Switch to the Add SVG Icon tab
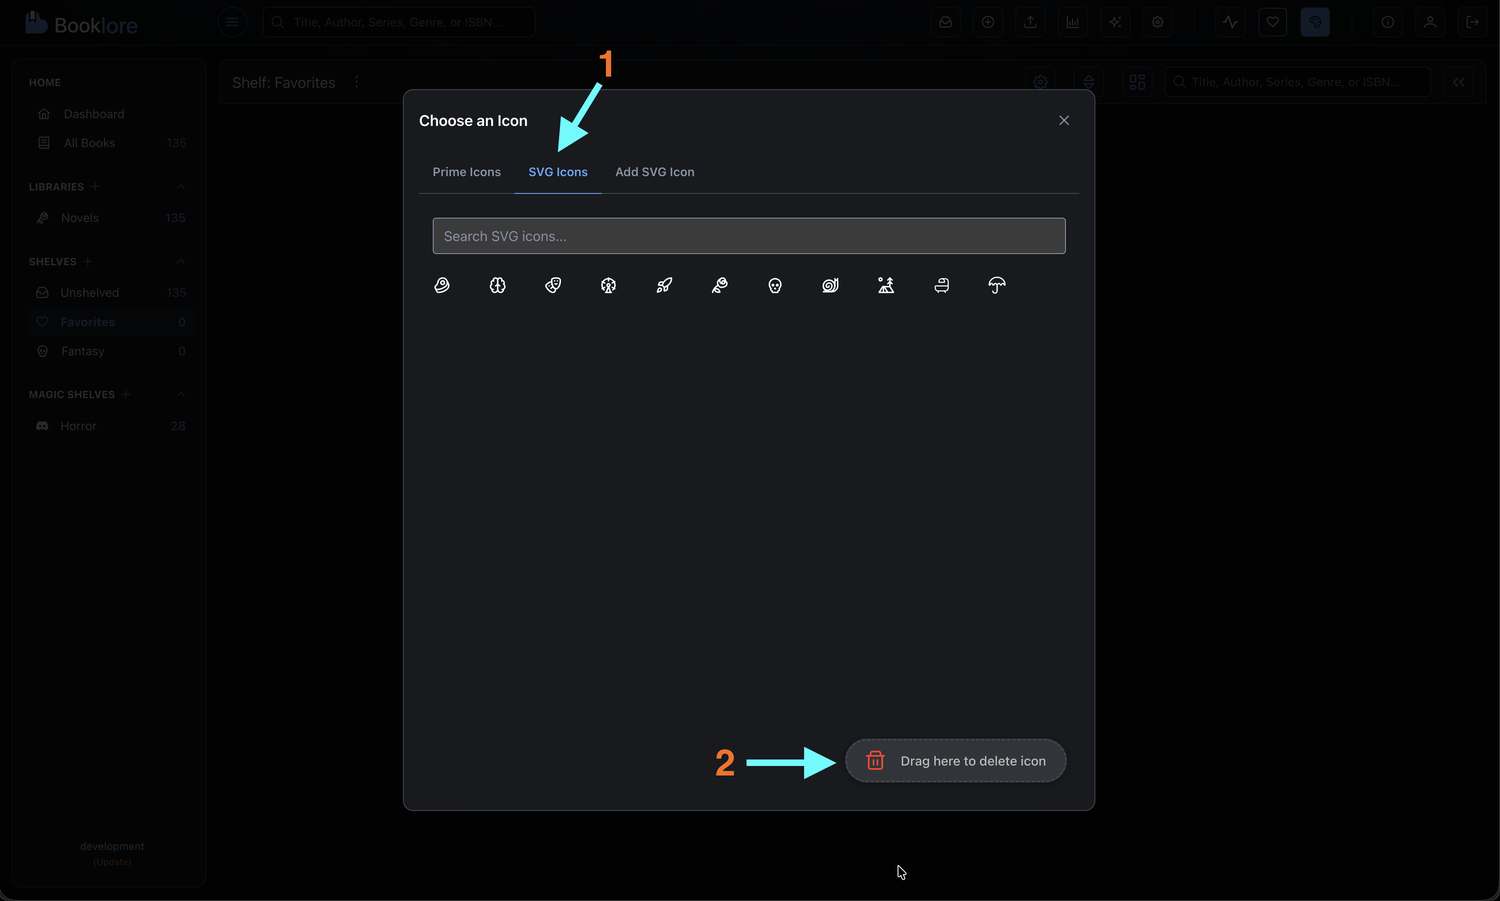 click(x=654, y=171)
